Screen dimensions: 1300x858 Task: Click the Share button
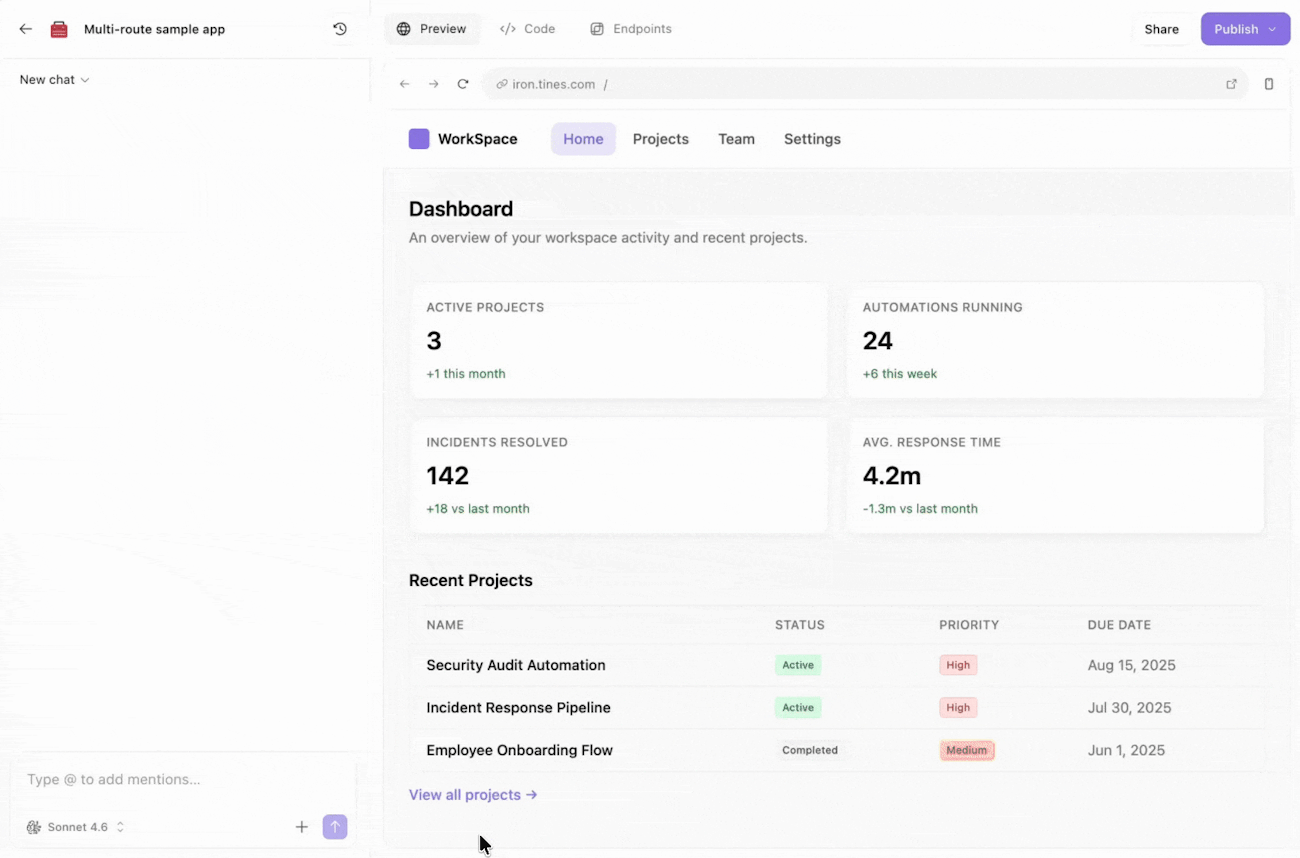click(1162, 29)
